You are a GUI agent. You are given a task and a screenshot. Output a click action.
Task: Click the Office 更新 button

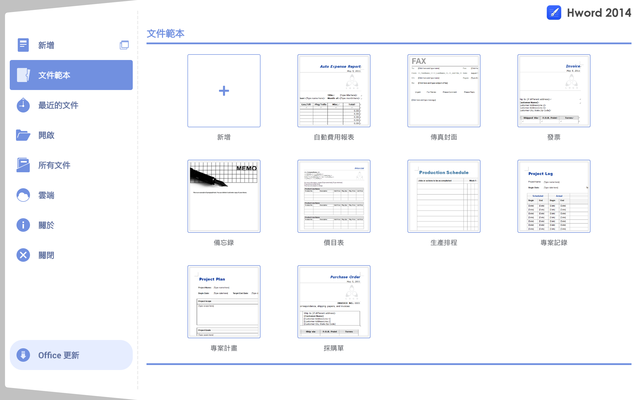(71, 355)
